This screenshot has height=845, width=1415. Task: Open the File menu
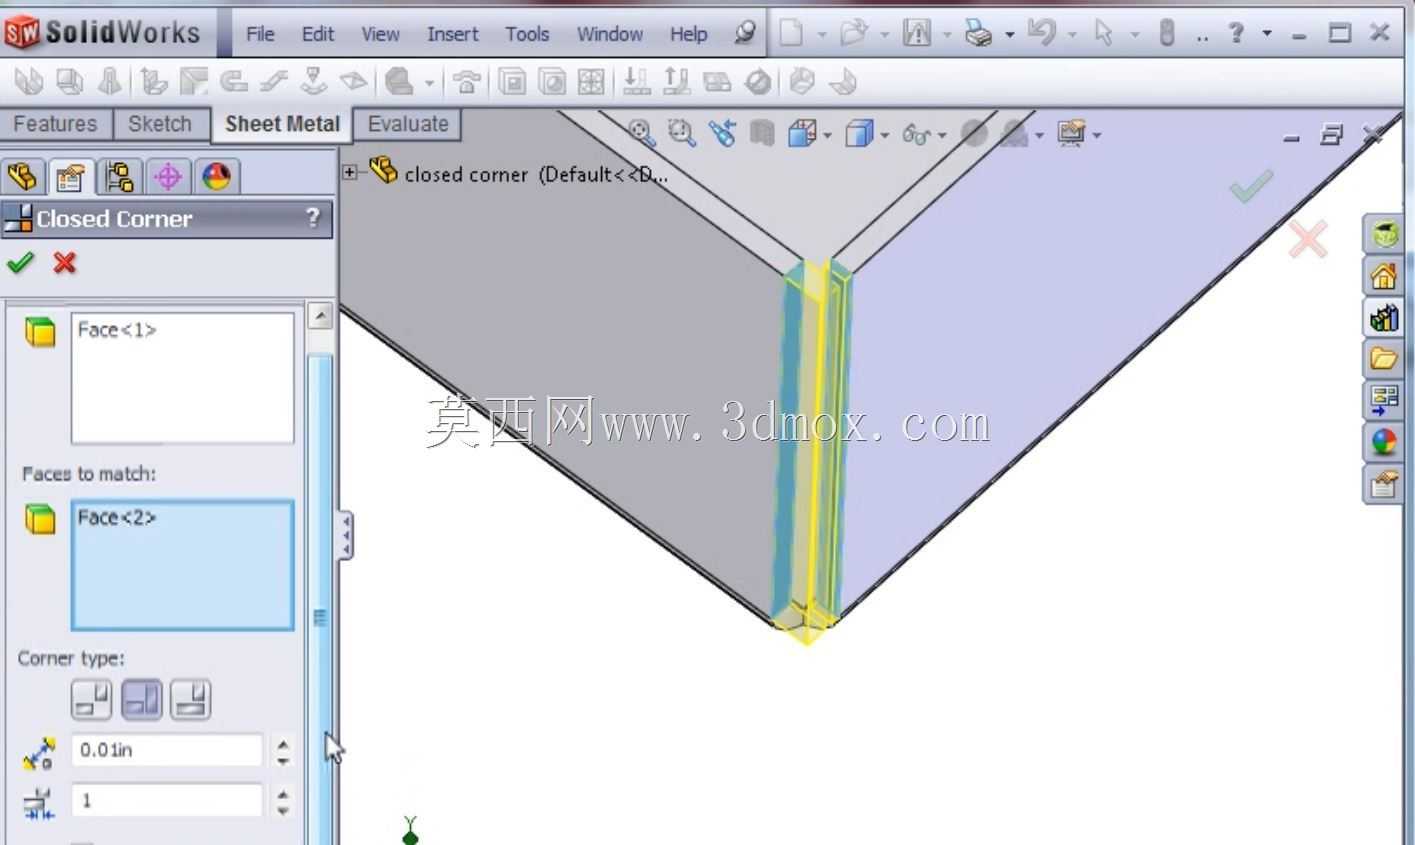260,34
